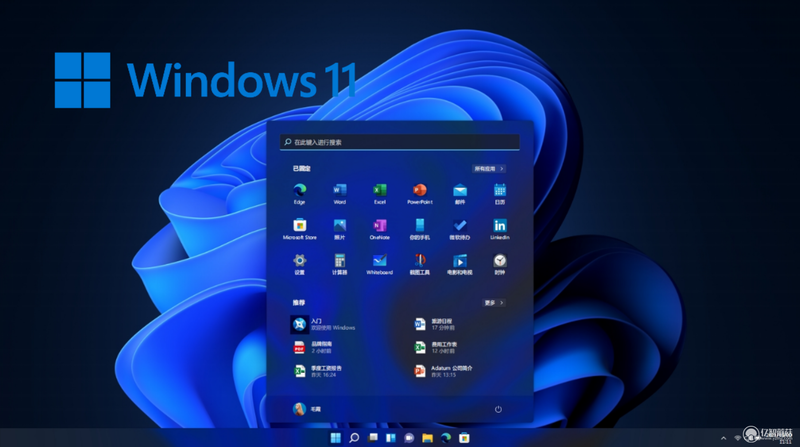
Task: Click the Start menu search box
Action: pos(399,142)
